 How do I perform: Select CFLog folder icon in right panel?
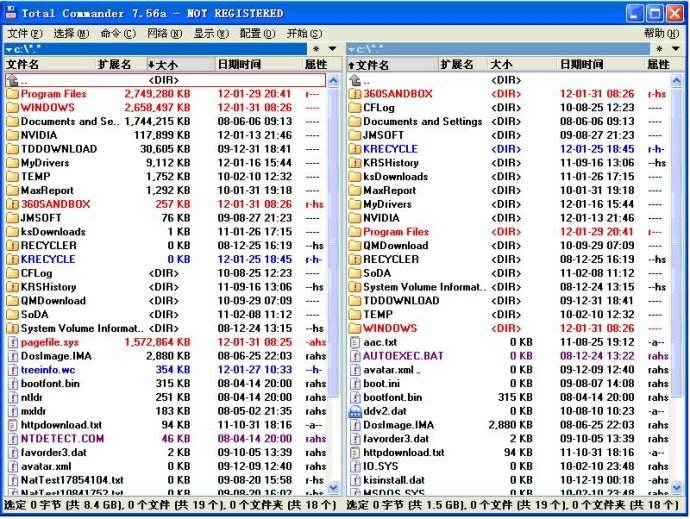tap(355, 108)
